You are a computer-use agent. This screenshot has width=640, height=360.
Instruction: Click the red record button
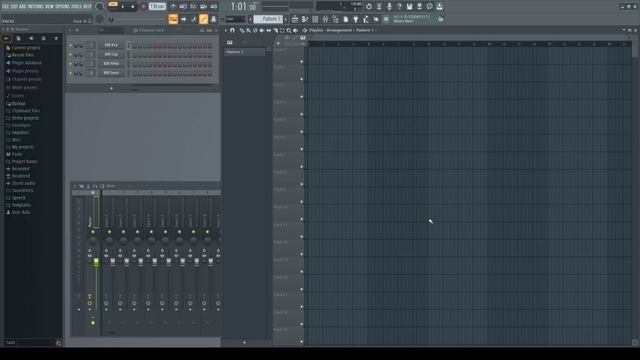(144, 7)
